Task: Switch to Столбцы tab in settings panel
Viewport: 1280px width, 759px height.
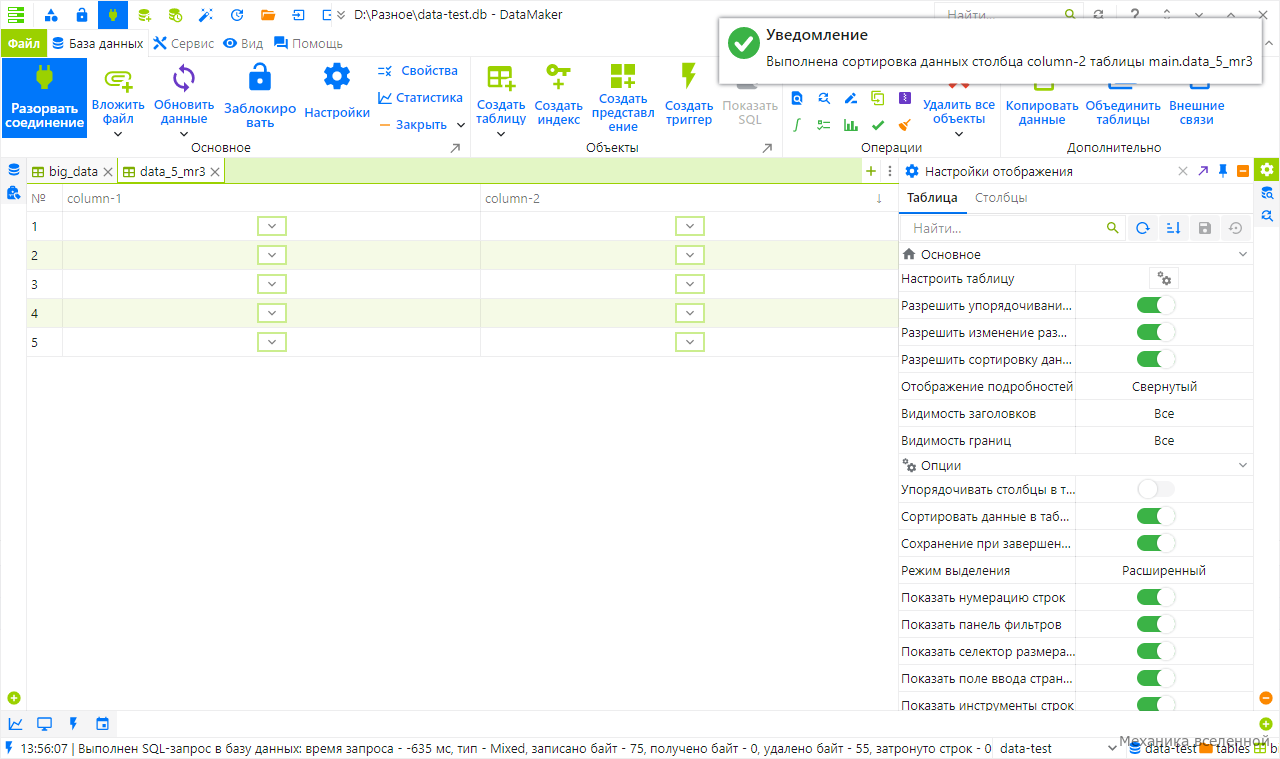Action: (1001, 198)
